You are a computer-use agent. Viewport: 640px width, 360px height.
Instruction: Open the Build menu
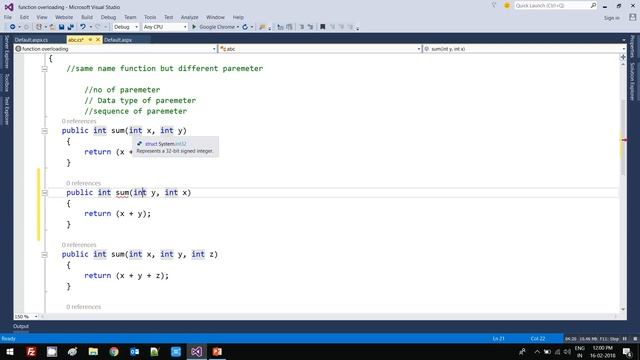tap(87, 17)
